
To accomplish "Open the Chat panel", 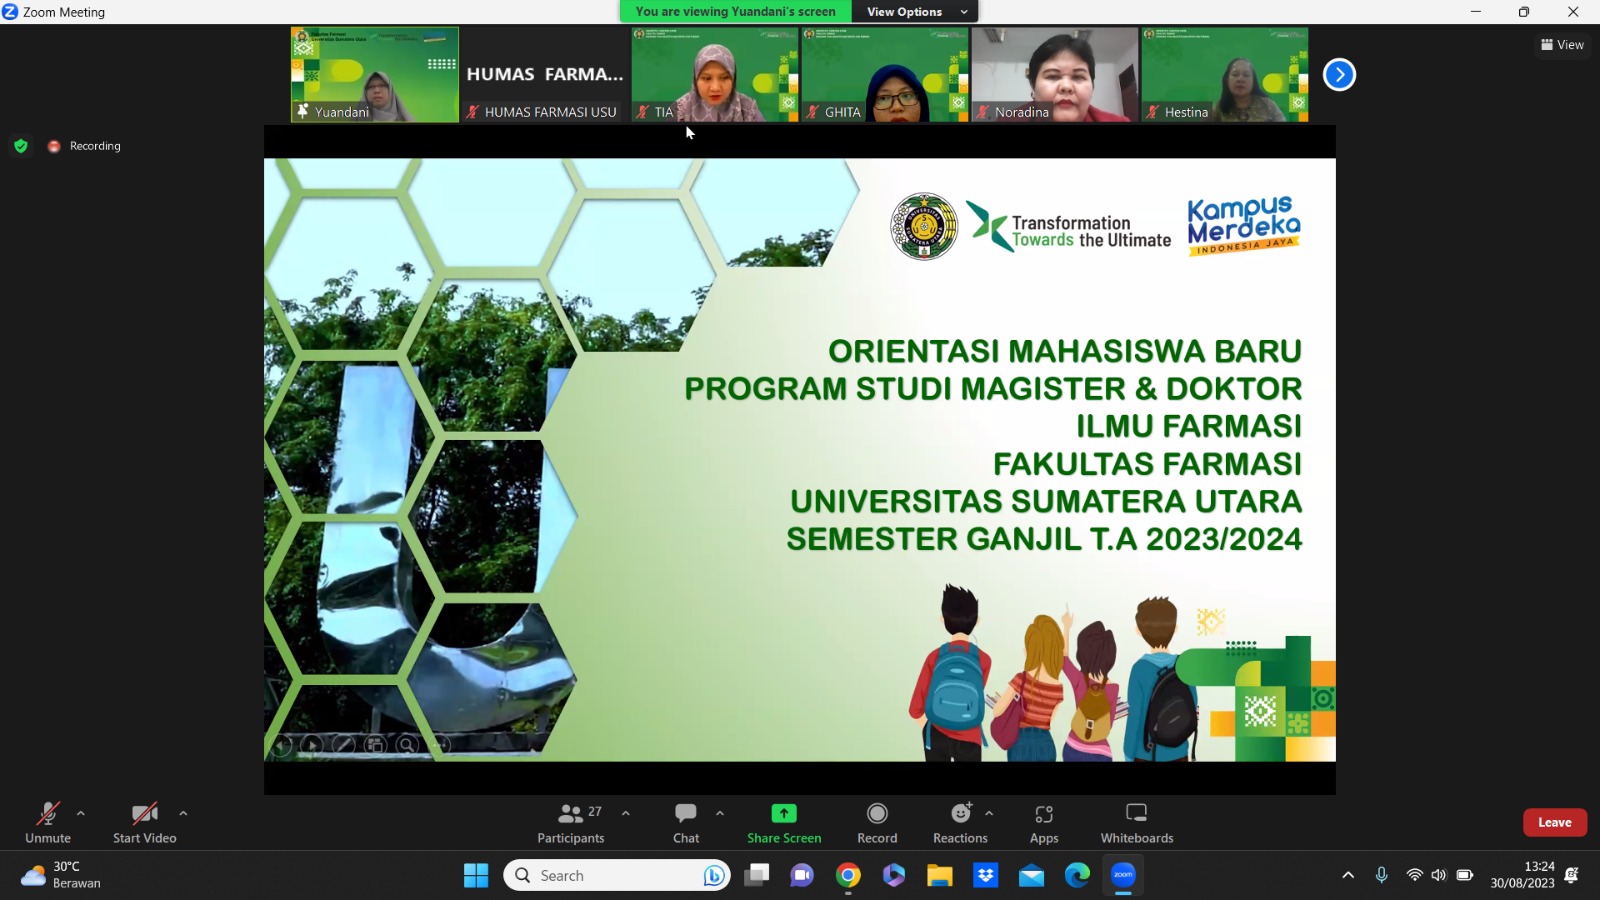I will tap(686, 823).
